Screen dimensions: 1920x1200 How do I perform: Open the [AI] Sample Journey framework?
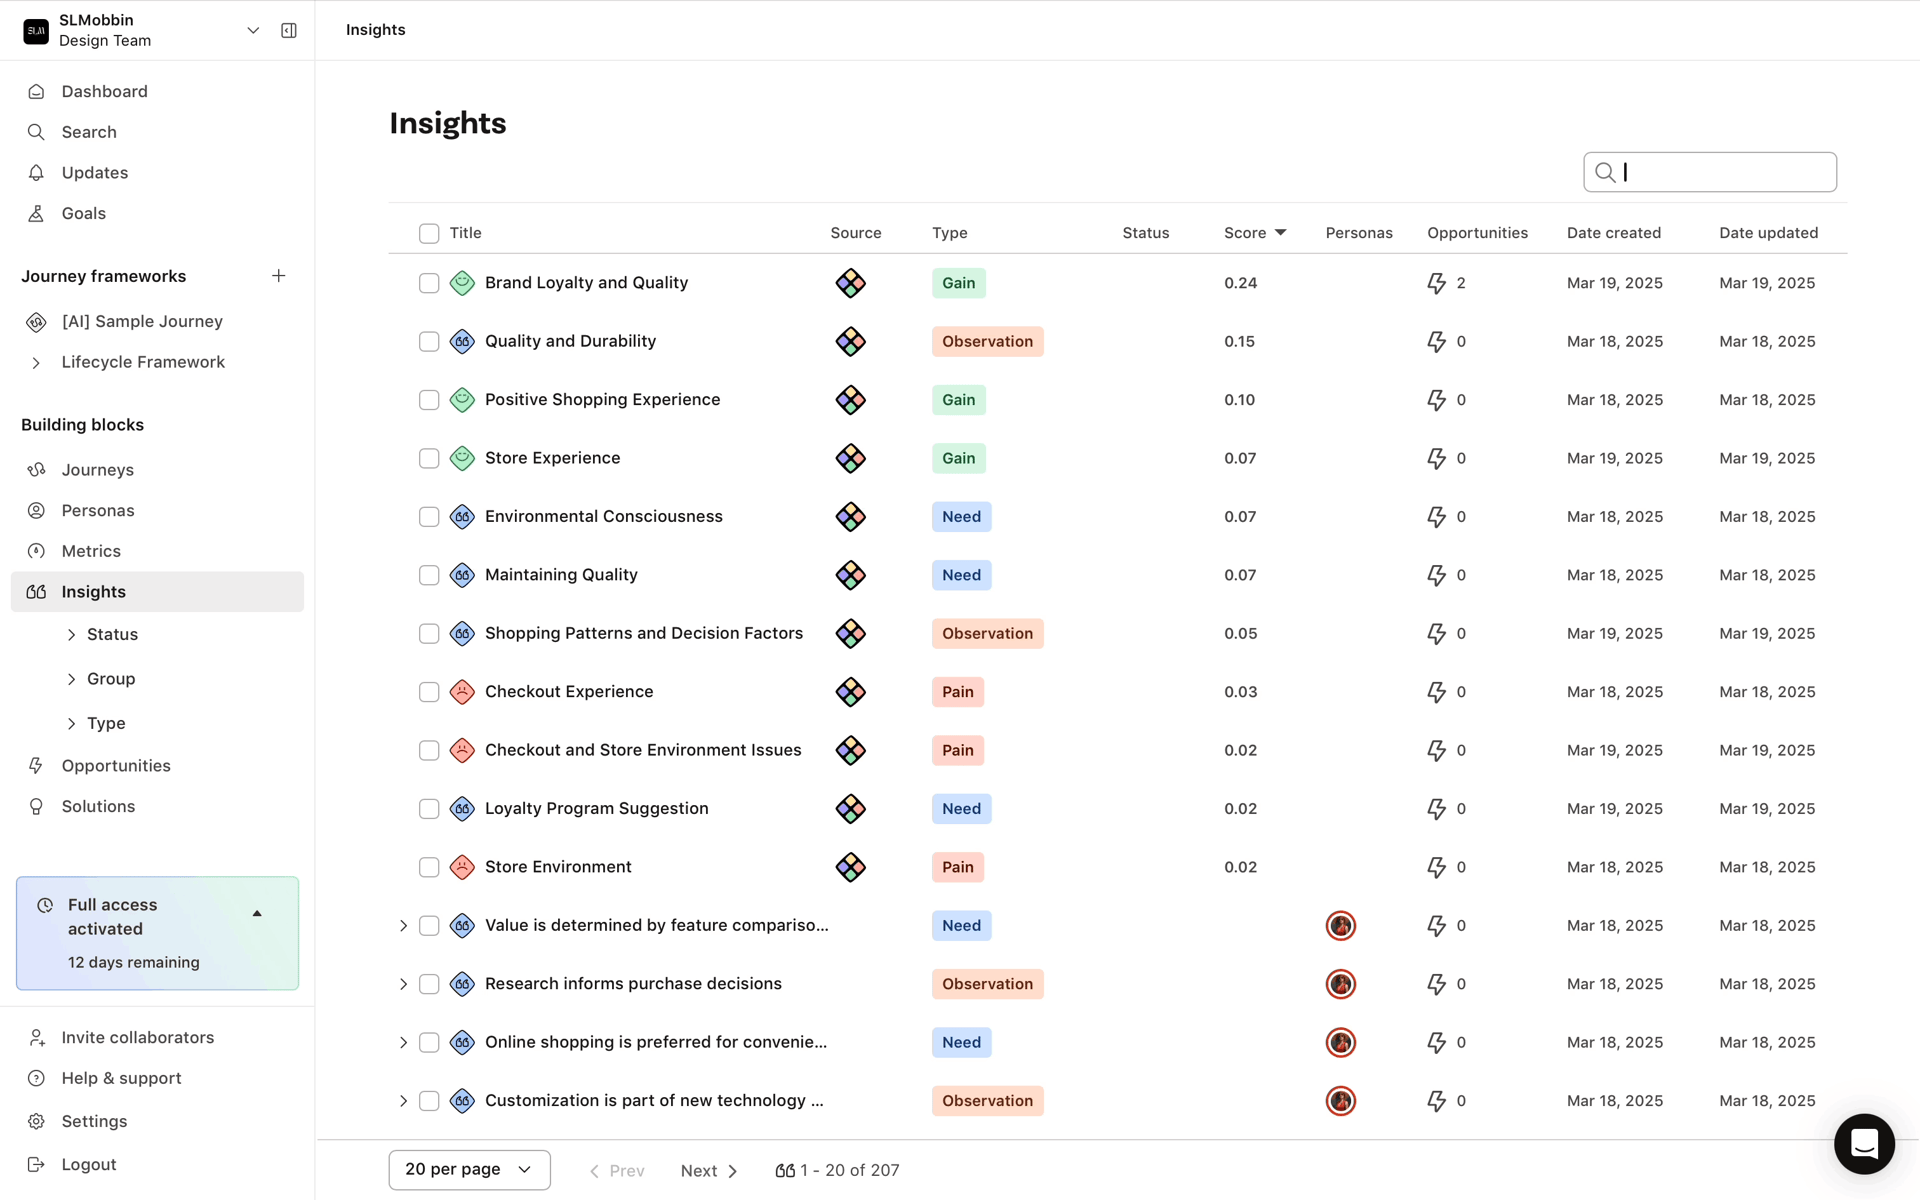click(142, 321)
